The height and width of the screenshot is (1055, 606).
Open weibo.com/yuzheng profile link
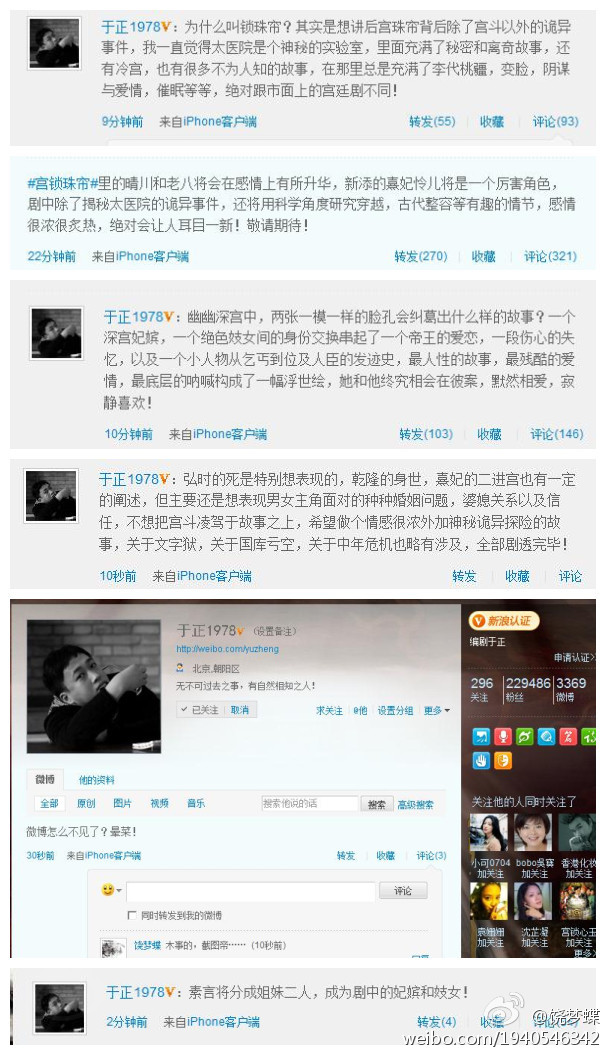(x=227, y=649)
